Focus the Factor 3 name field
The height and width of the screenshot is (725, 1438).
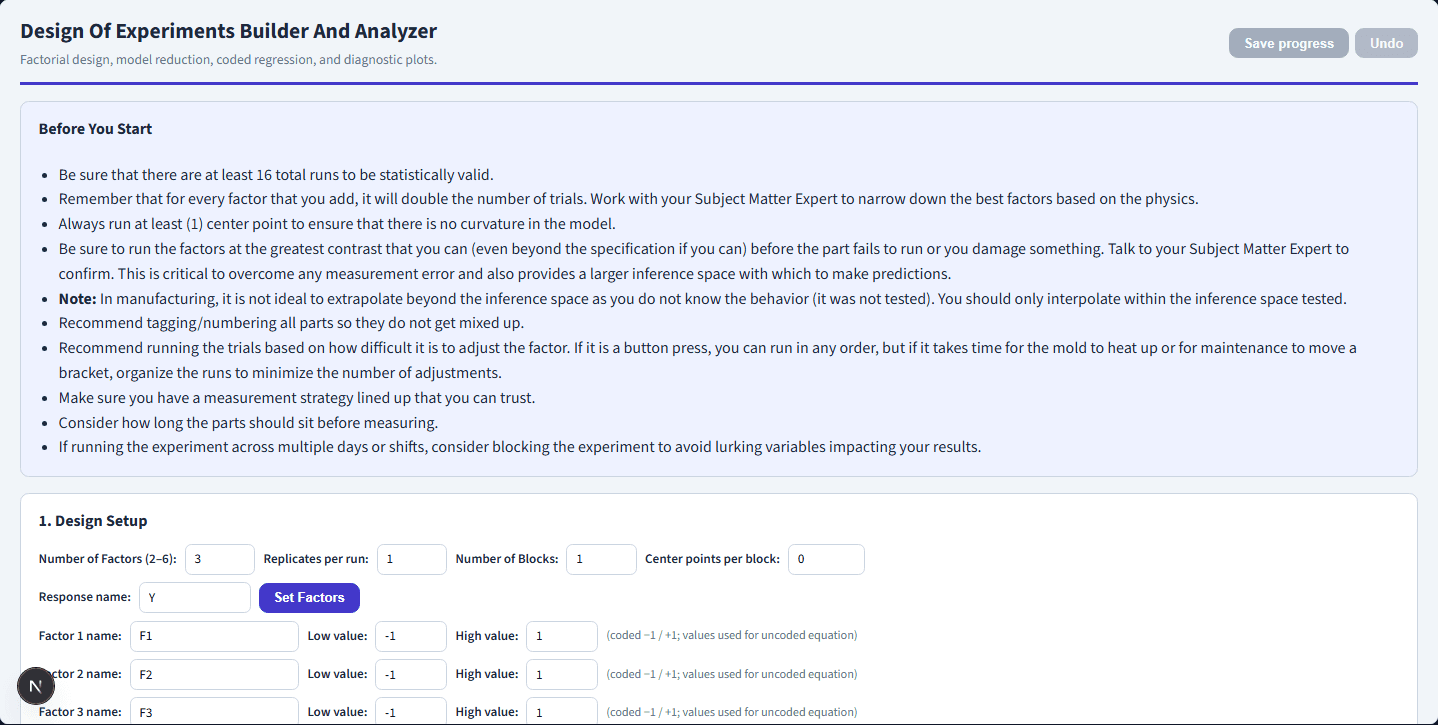pyautogui.click(x=214, y=712)
